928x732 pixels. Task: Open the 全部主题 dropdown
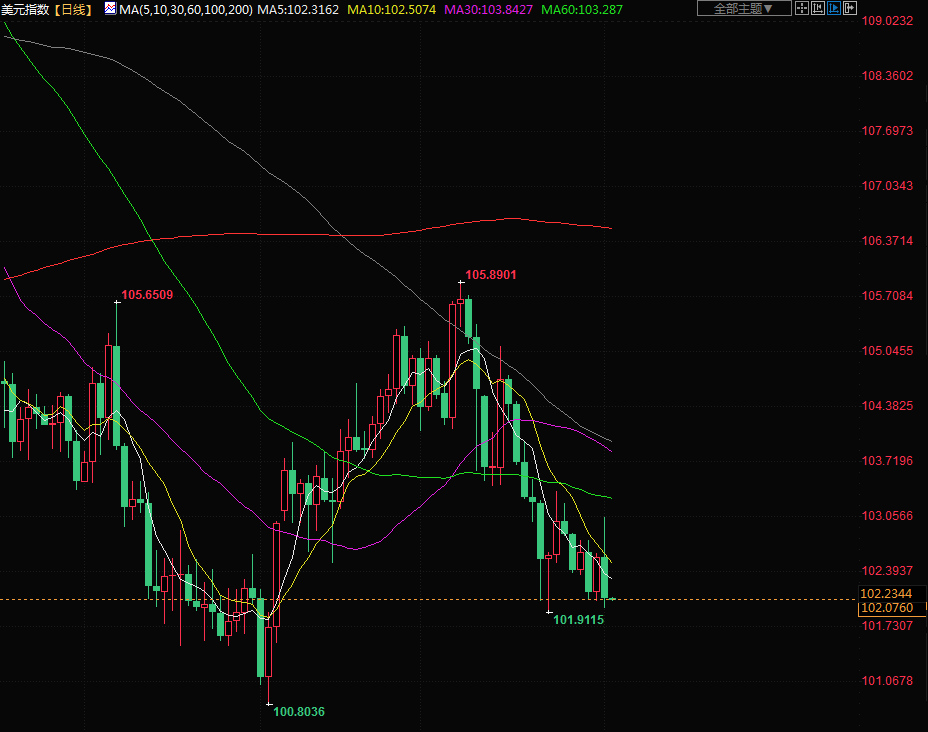click(744, 9)
